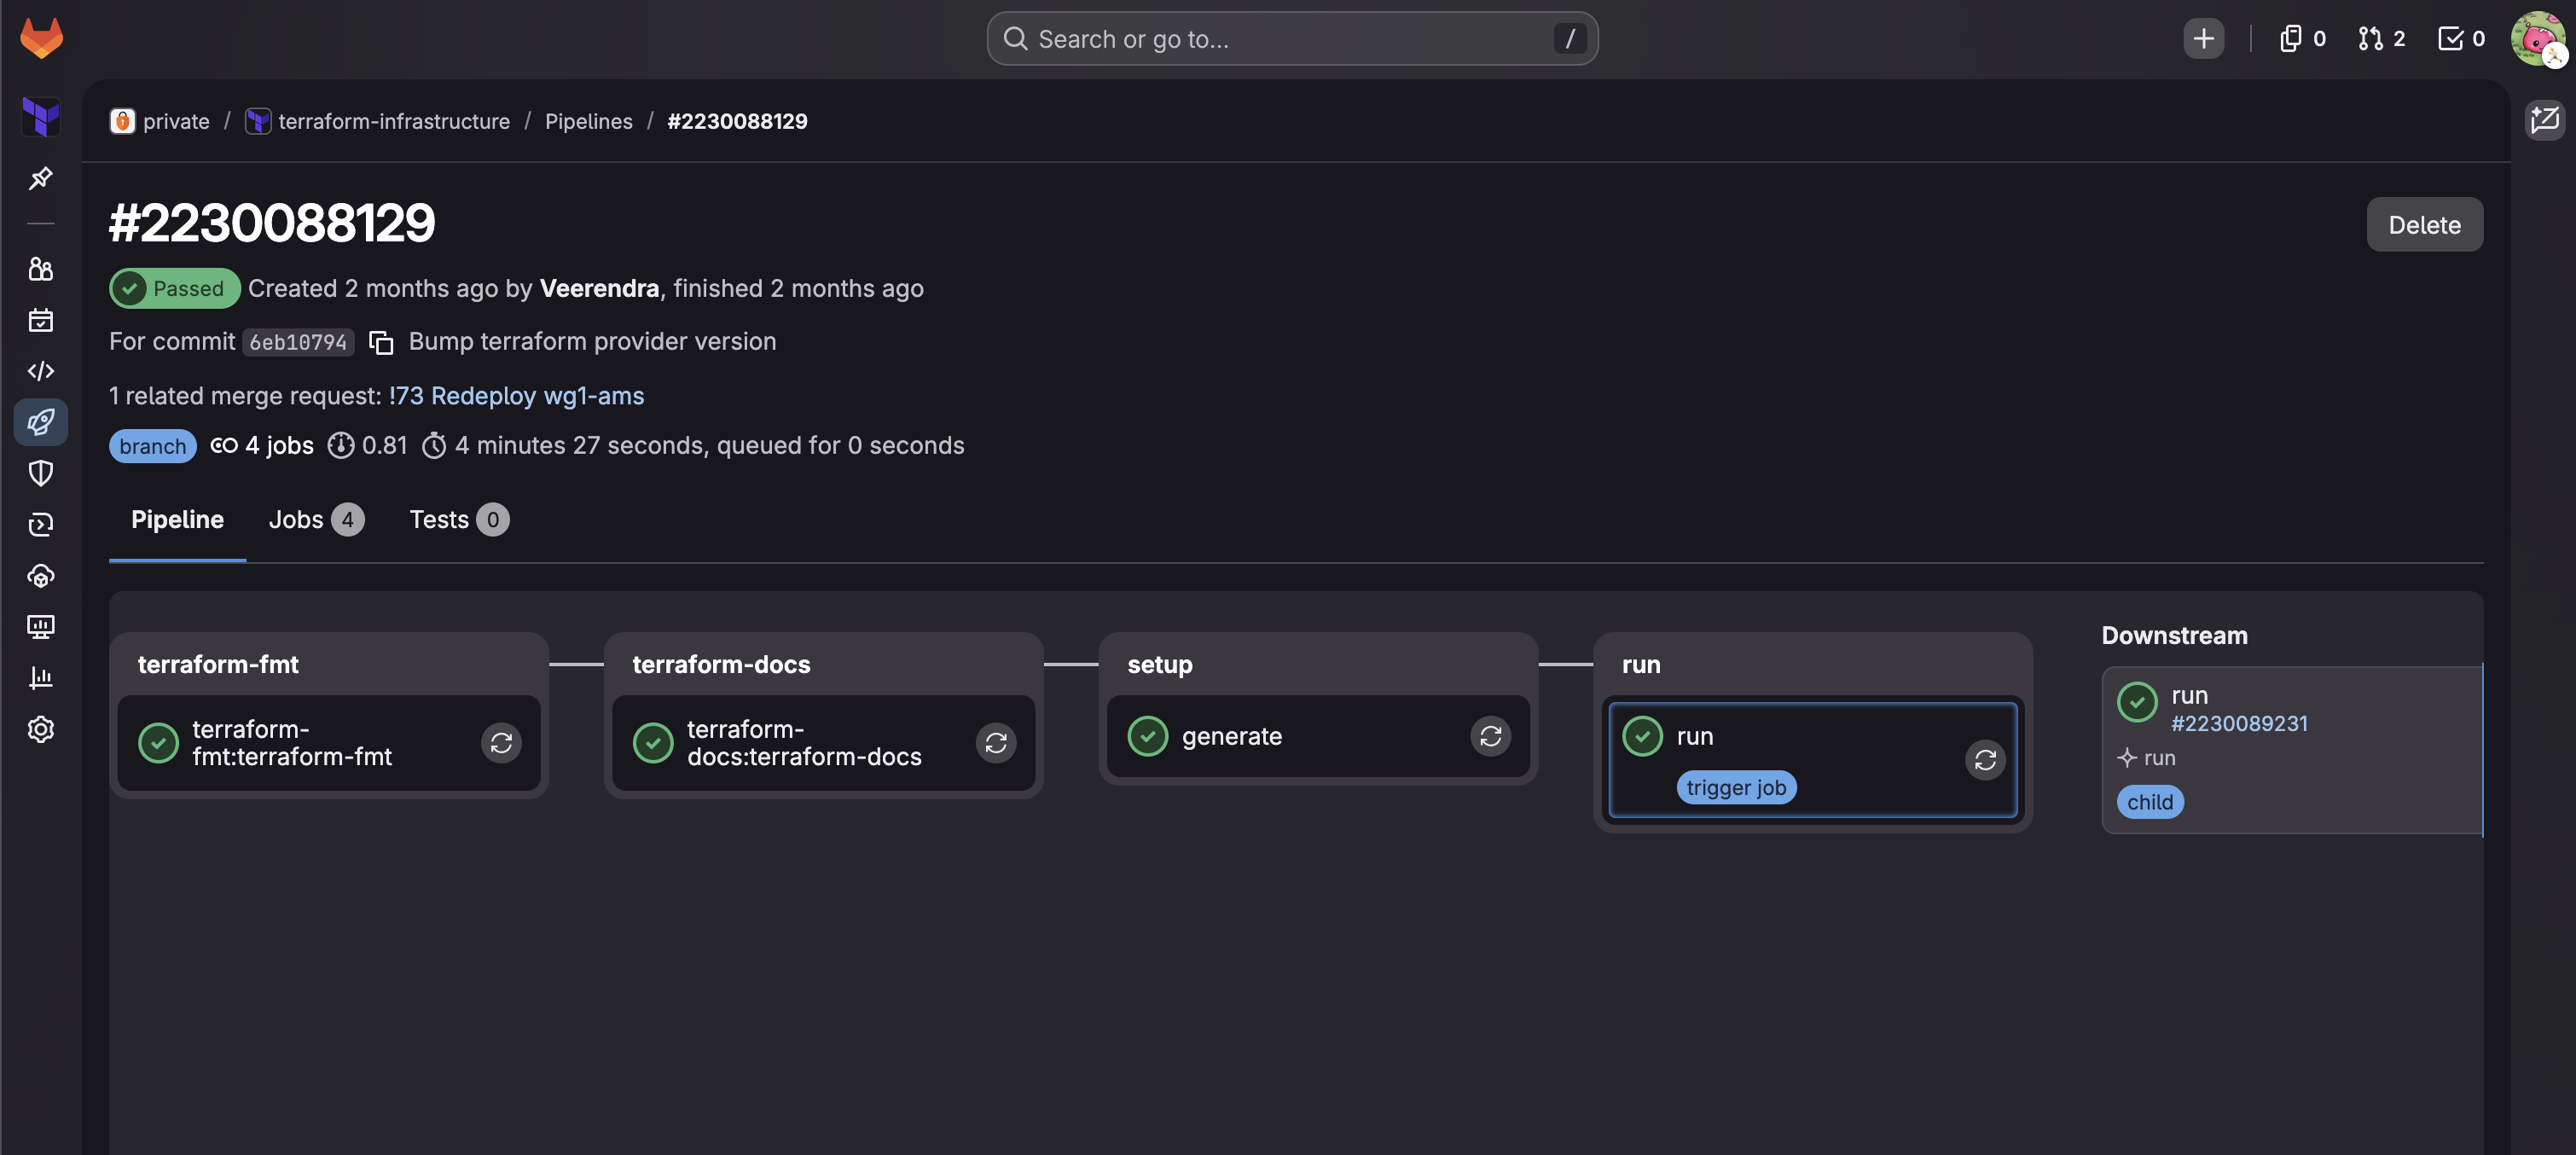Open downstream pipeline #2230089231 link
2576x1155 pixels.
[x=2239, y=723]
